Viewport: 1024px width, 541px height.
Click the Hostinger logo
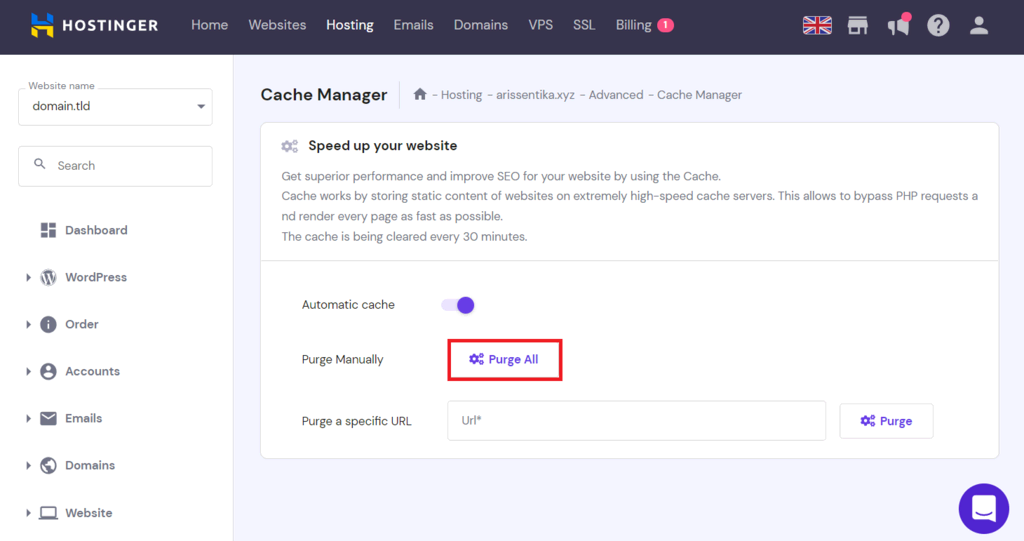point(94,25)
